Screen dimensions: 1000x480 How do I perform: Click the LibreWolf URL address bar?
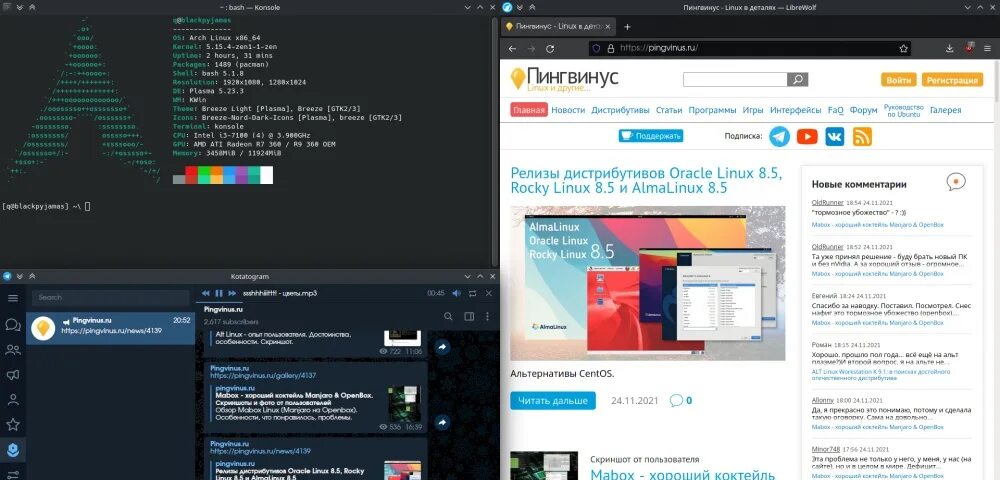coord(749,48)
